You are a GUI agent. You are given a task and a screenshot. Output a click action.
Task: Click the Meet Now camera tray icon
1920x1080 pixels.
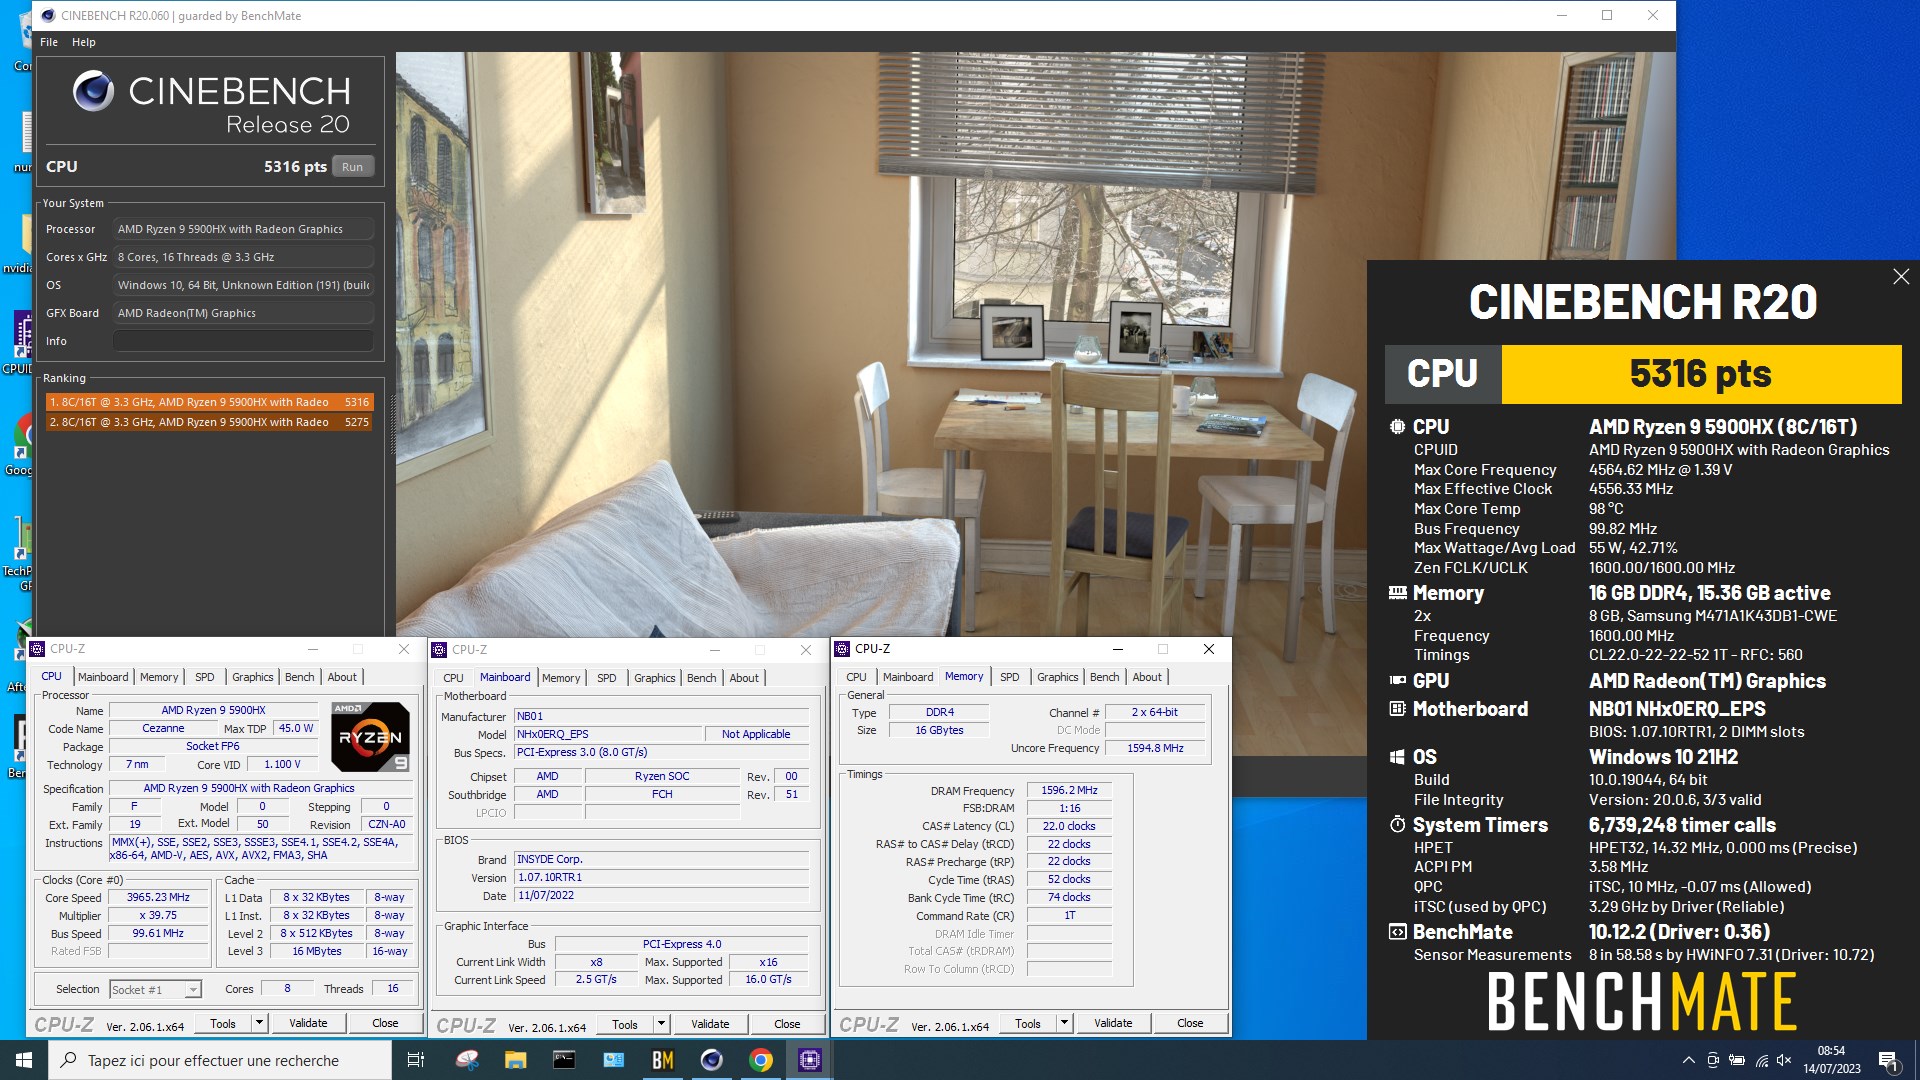[x=1713, y=1060]
